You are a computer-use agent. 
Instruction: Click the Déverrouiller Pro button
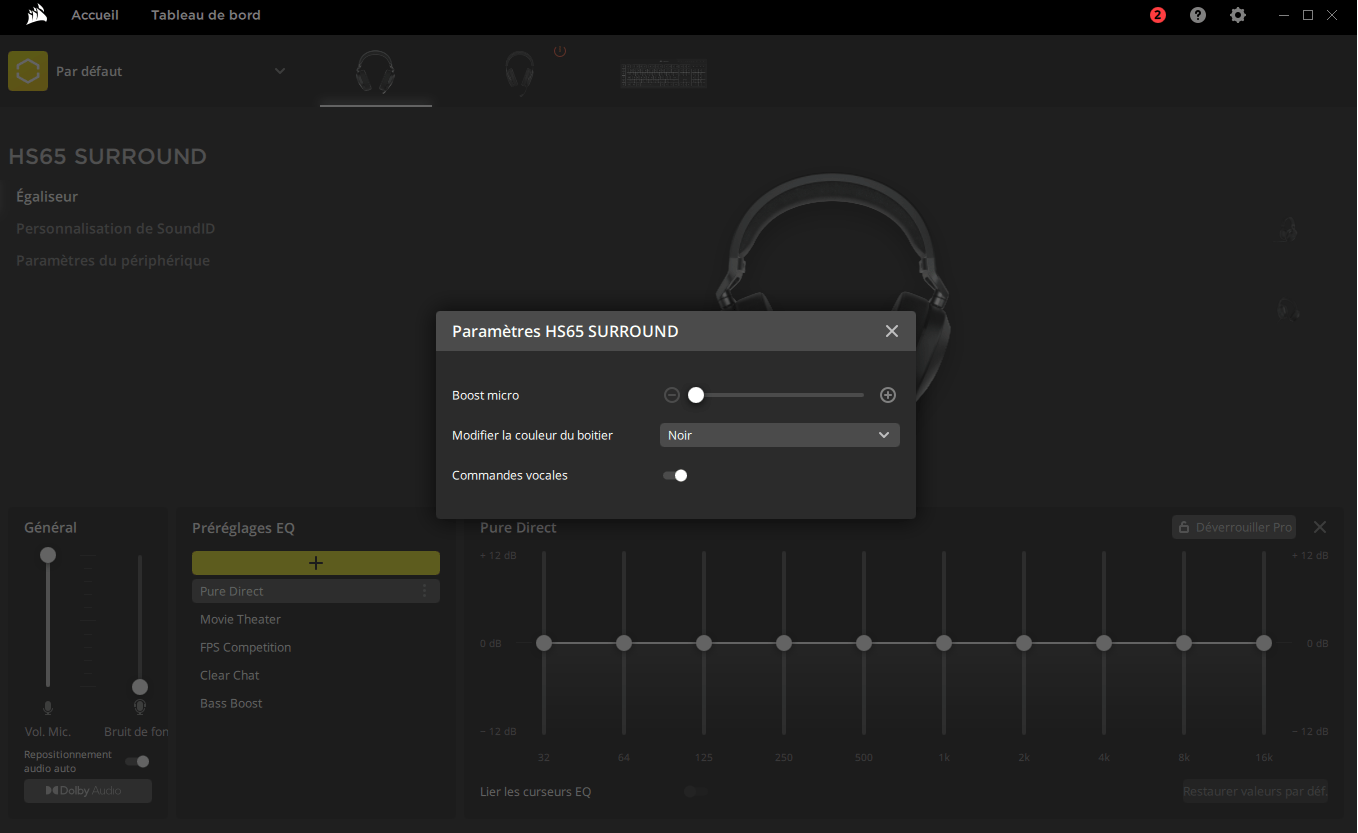1234,527
